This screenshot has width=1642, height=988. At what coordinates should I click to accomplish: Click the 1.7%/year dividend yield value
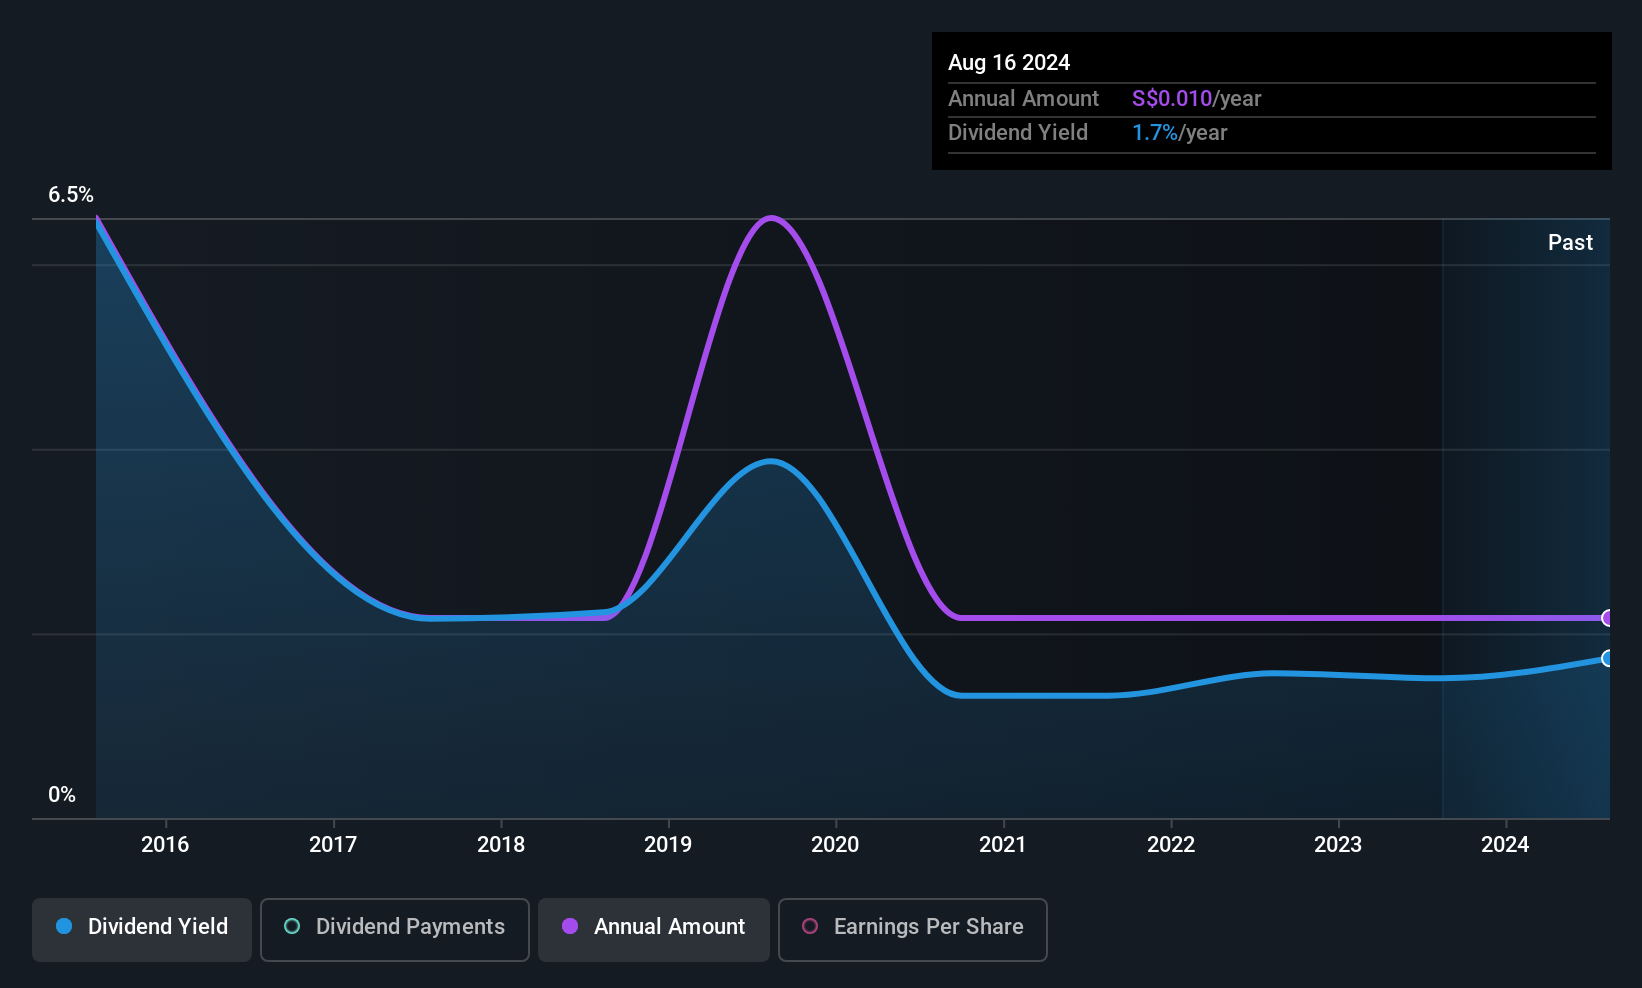1179,132
